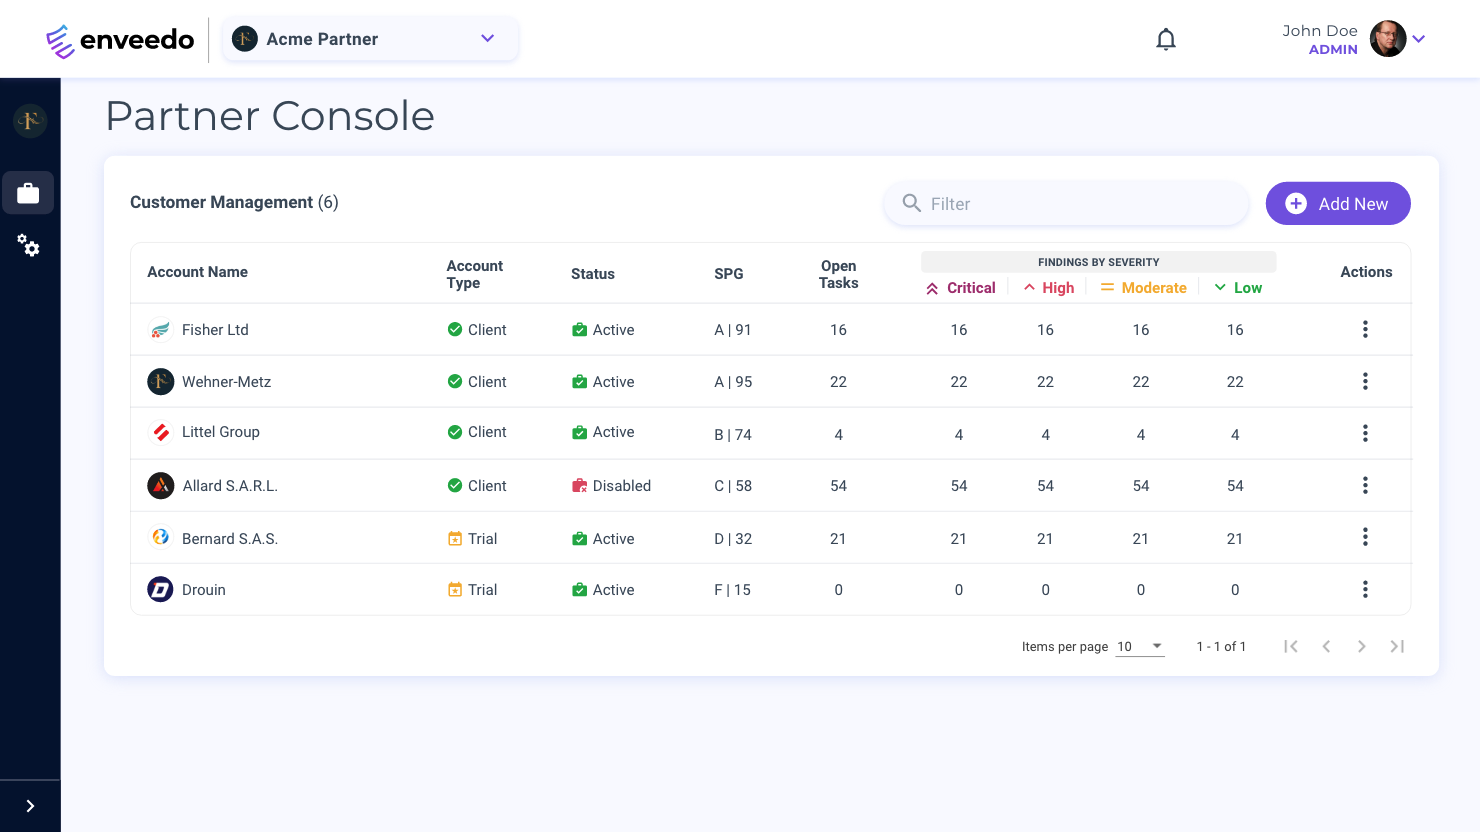The width and height of the screenshot is (1480, 832).
Task: Open actions menu for Fisher Ltd
Action: (1365, 330)
